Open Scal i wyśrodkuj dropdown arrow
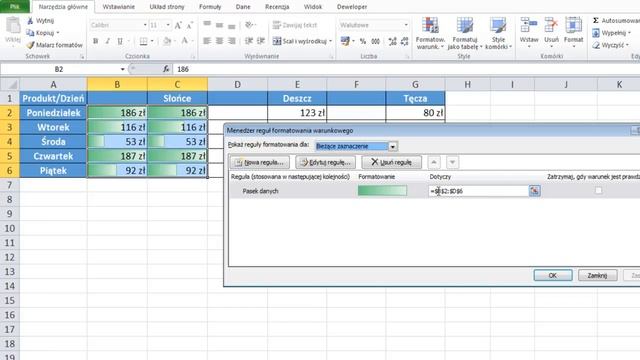 pos(330,41)
